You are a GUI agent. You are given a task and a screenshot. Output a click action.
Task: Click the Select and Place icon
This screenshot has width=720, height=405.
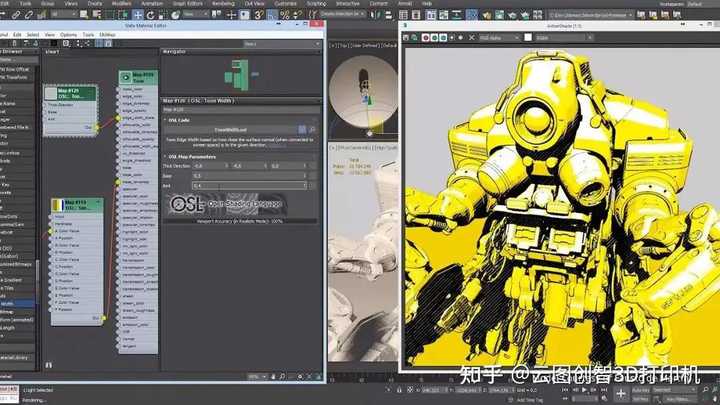point(175,15)
